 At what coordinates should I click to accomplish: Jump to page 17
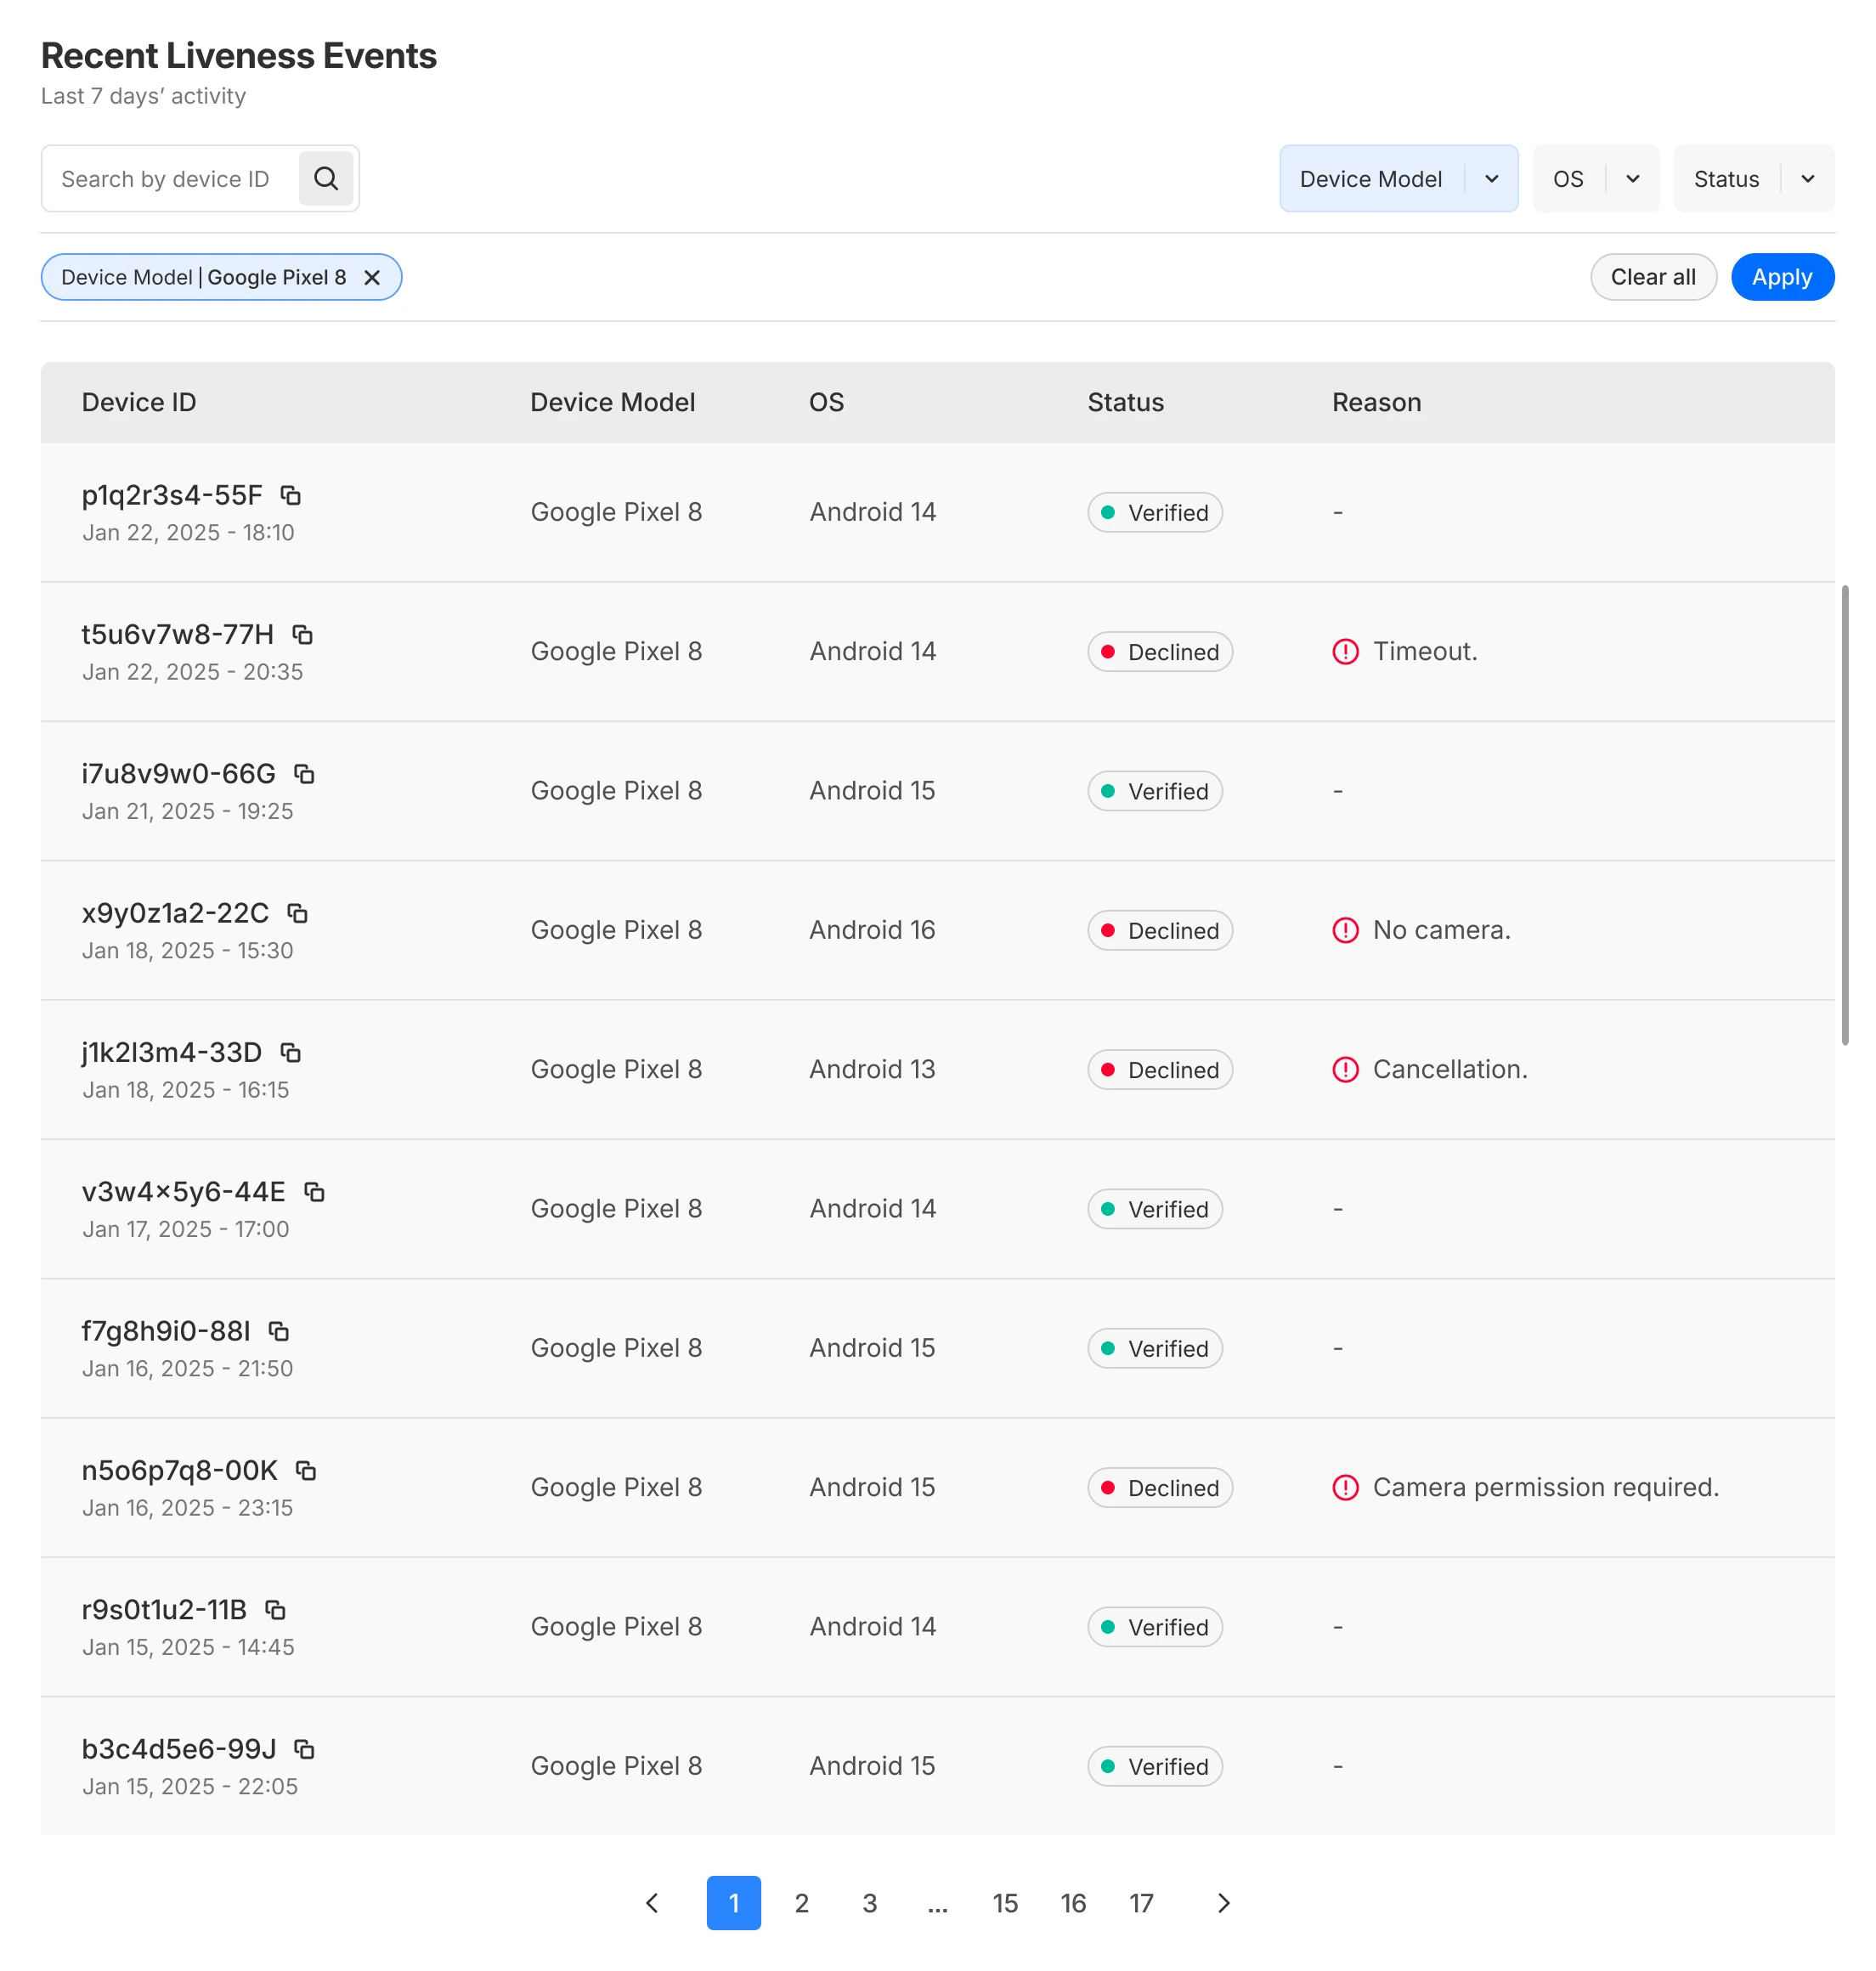pyautogui.click(x=1140, y=1902)
